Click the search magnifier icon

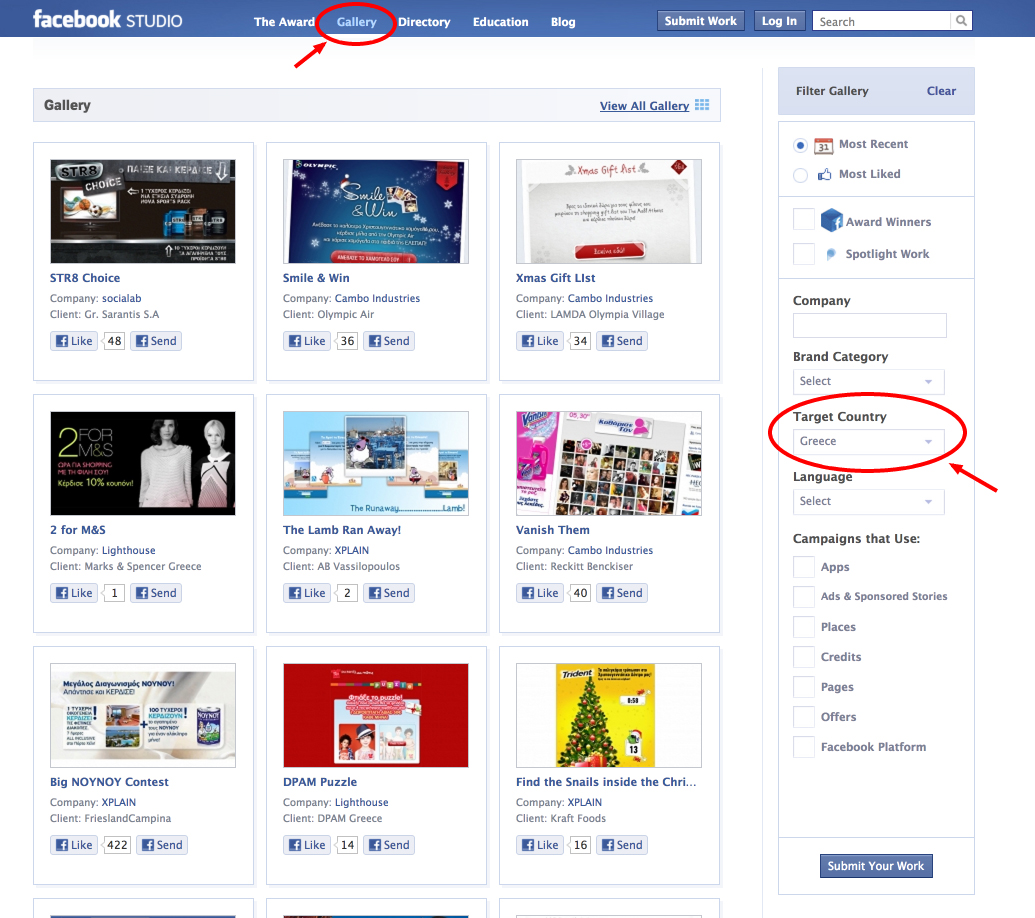tap(960, 21)
